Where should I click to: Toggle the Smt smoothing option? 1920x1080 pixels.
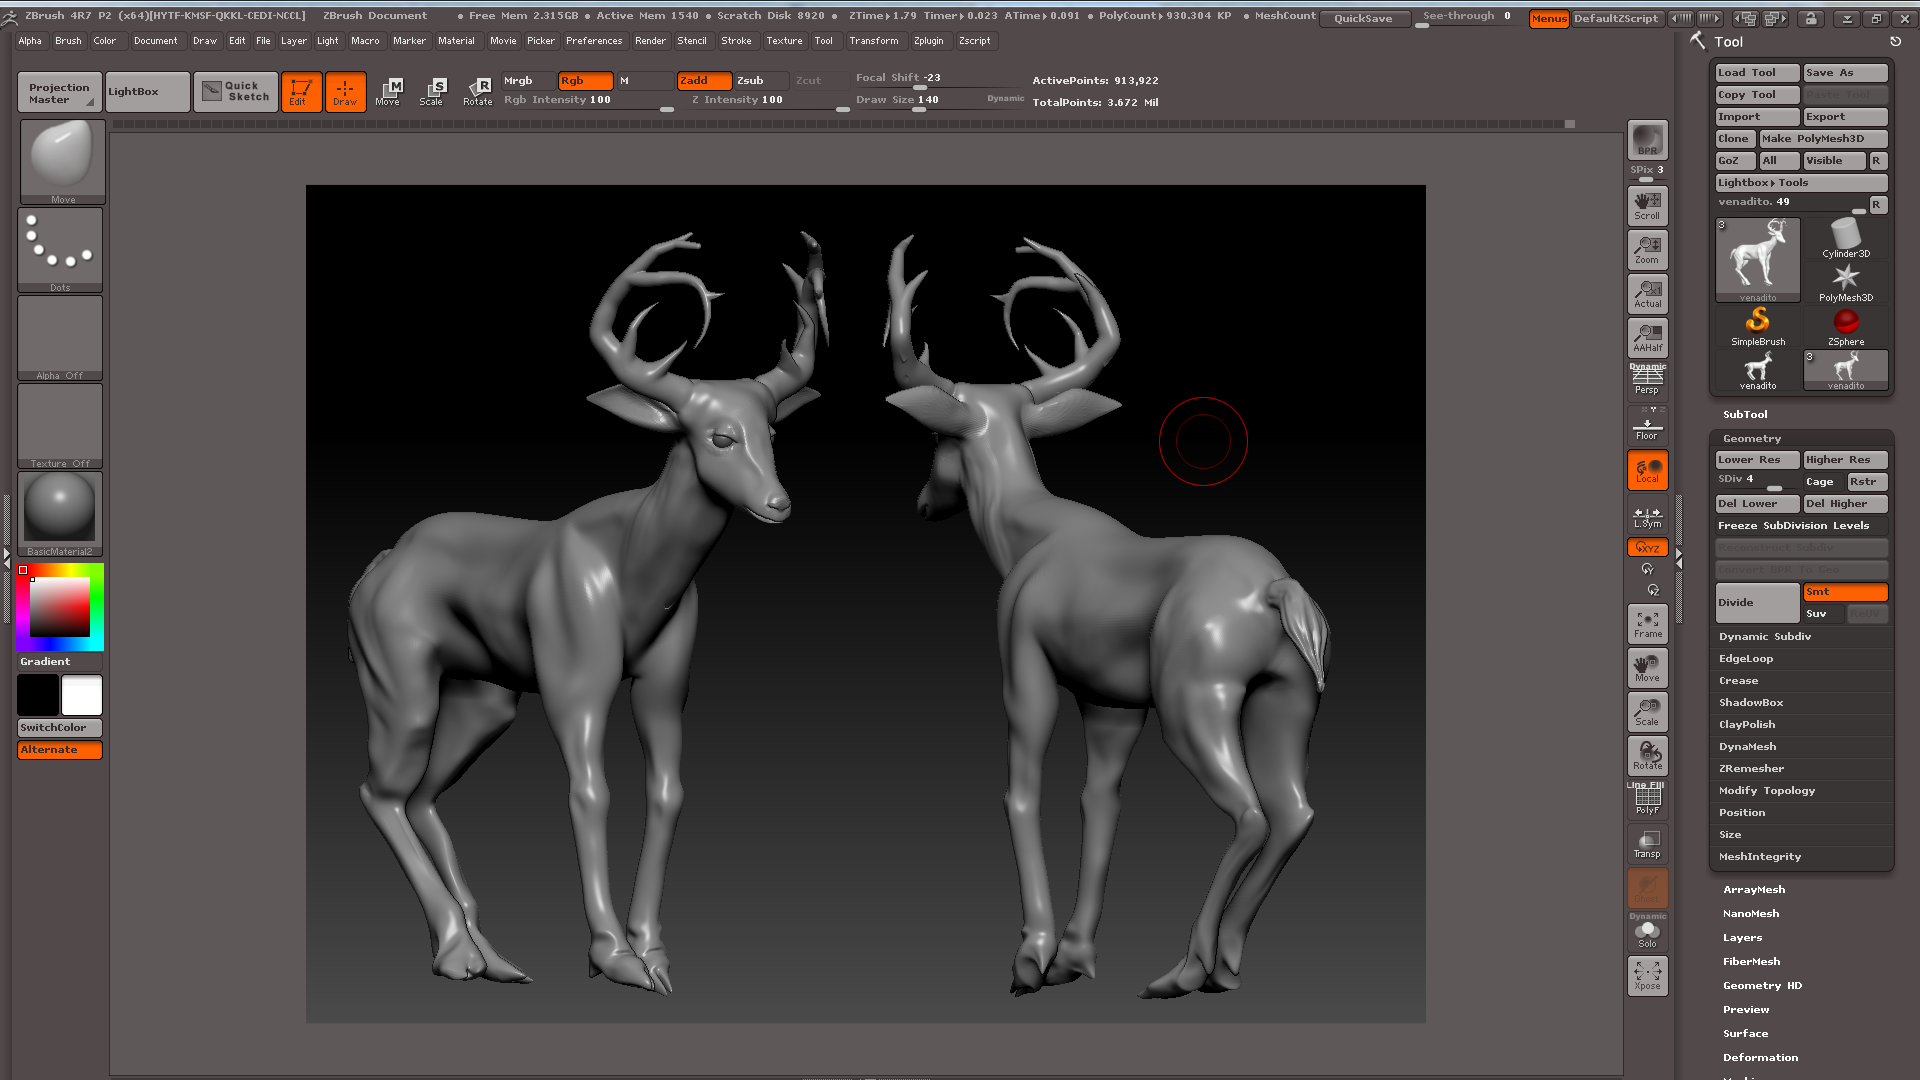click(1845, 592)
